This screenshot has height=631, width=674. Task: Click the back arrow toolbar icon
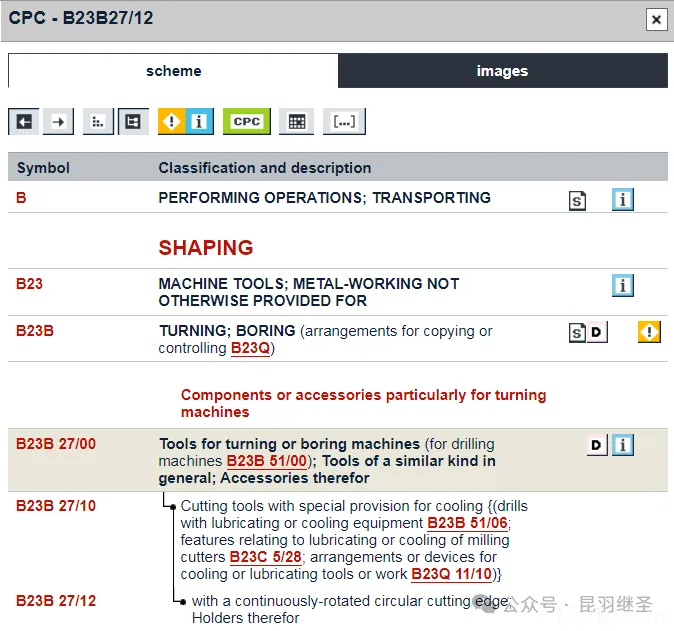tap(24, 122)
